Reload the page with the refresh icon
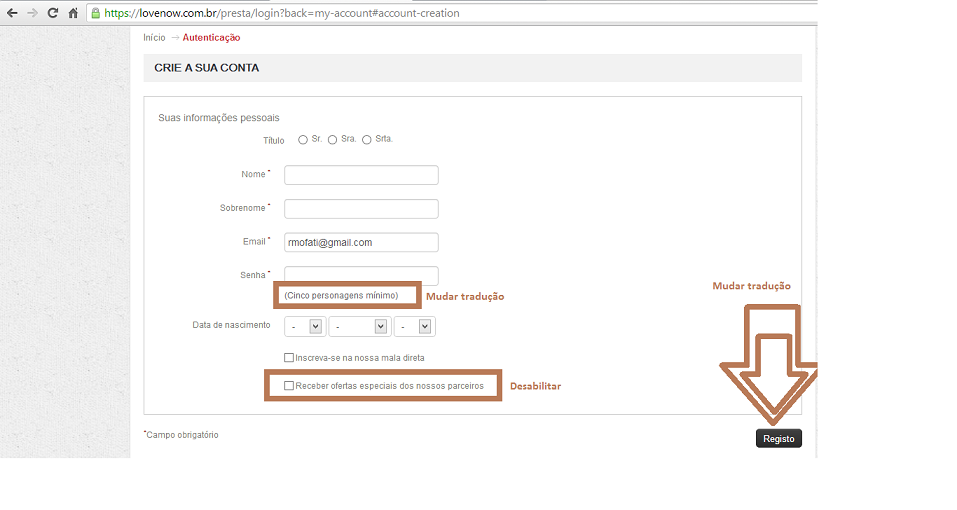The width and height of the screenshot is (957, 510). click(52, 13)
